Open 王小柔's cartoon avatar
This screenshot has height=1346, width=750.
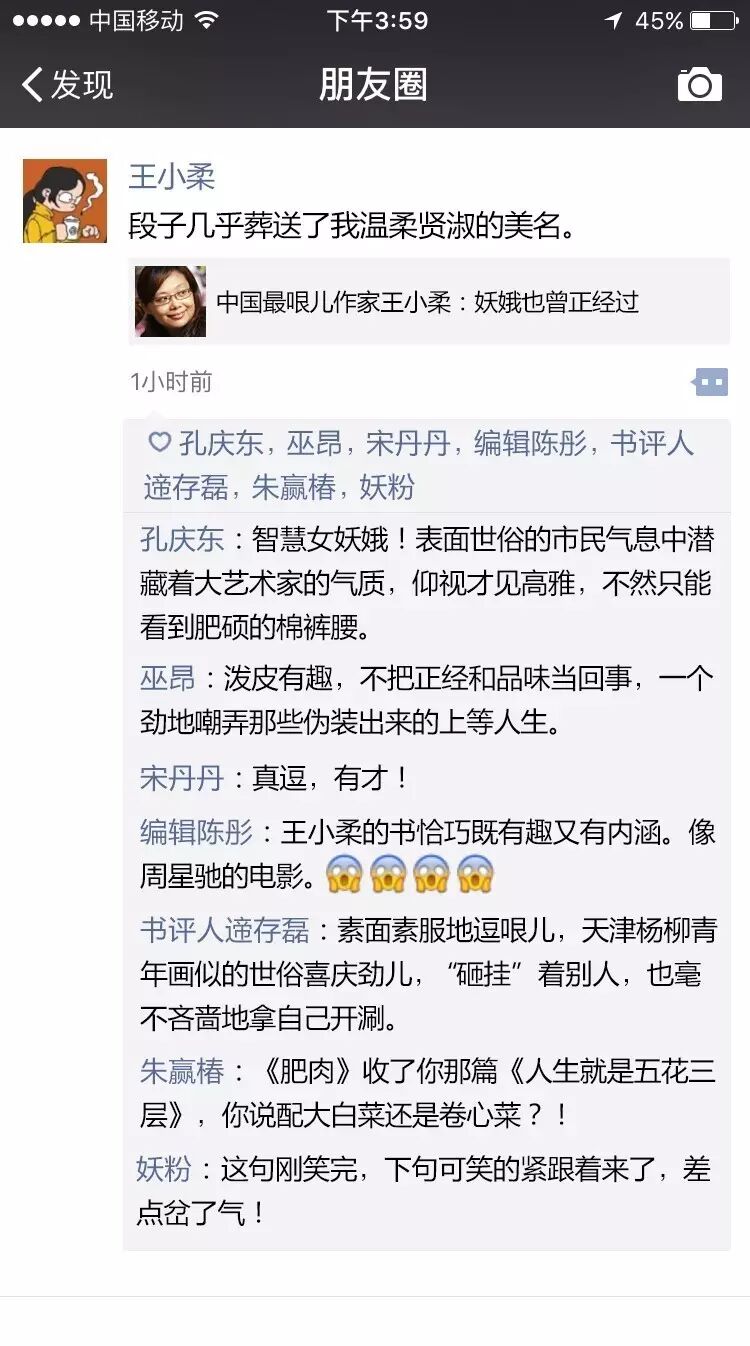65,201
